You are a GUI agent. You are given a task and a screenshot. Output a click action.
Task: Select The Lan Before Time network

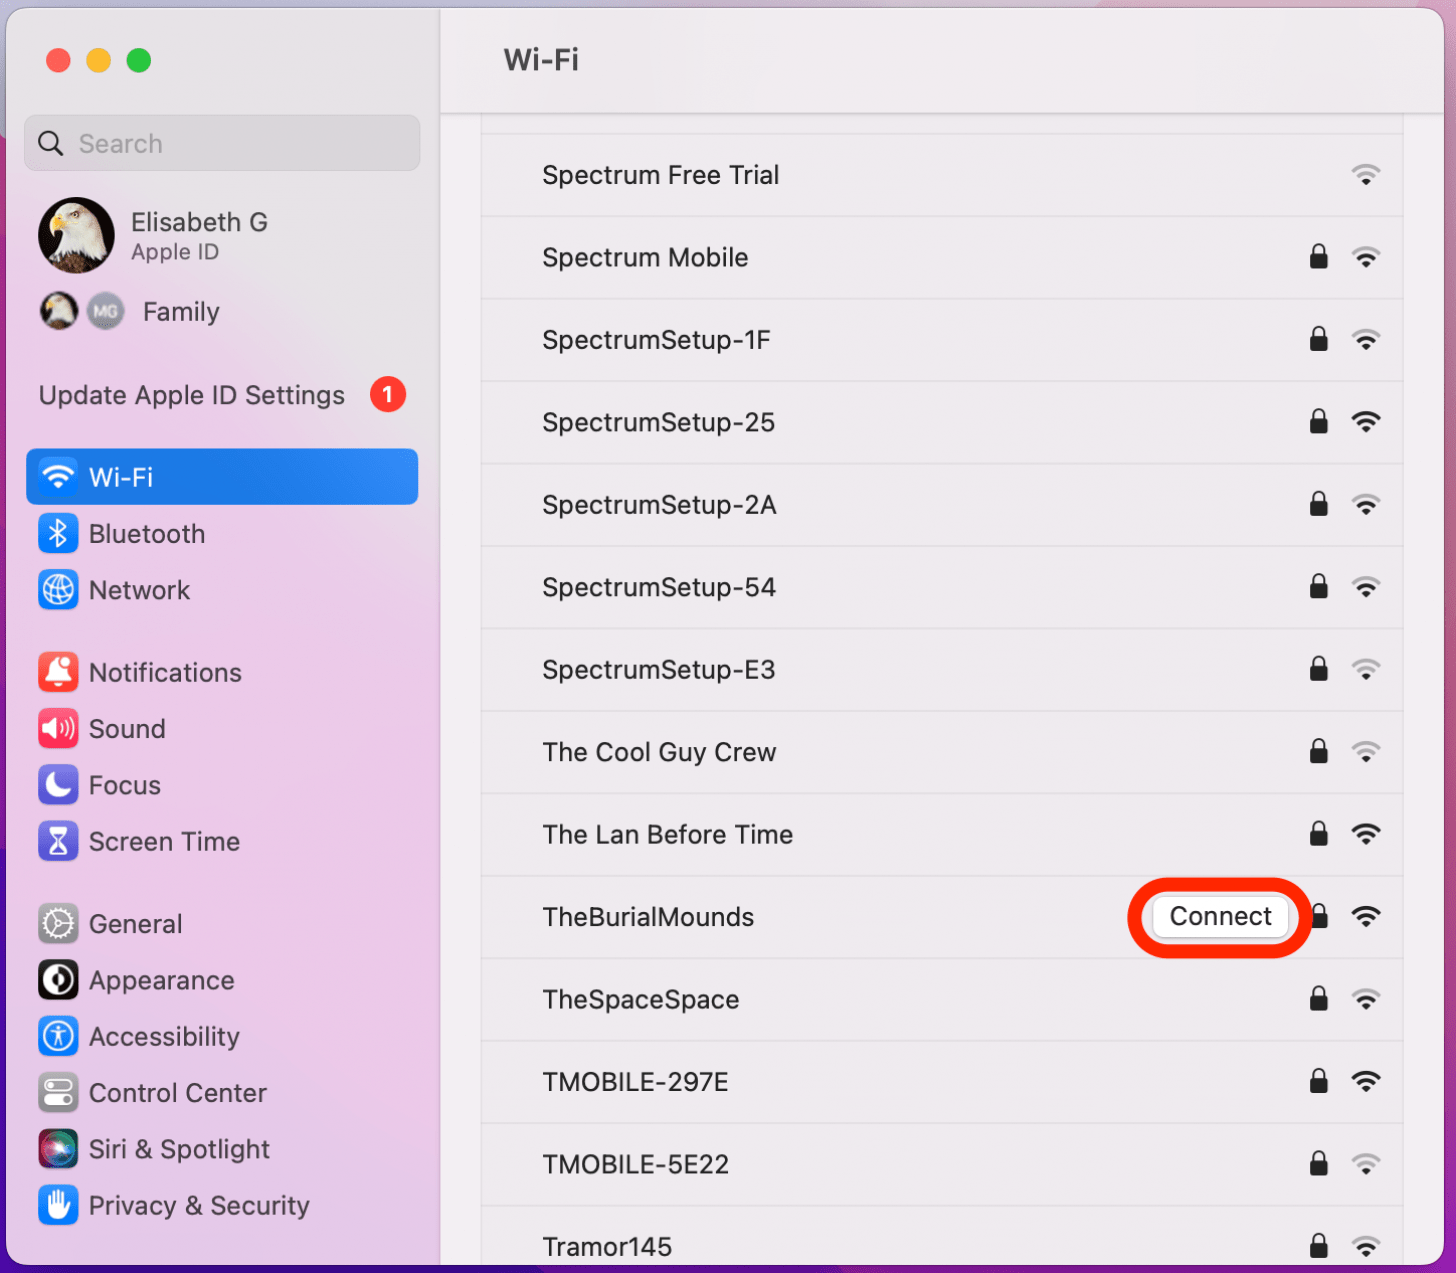(942, 834)
